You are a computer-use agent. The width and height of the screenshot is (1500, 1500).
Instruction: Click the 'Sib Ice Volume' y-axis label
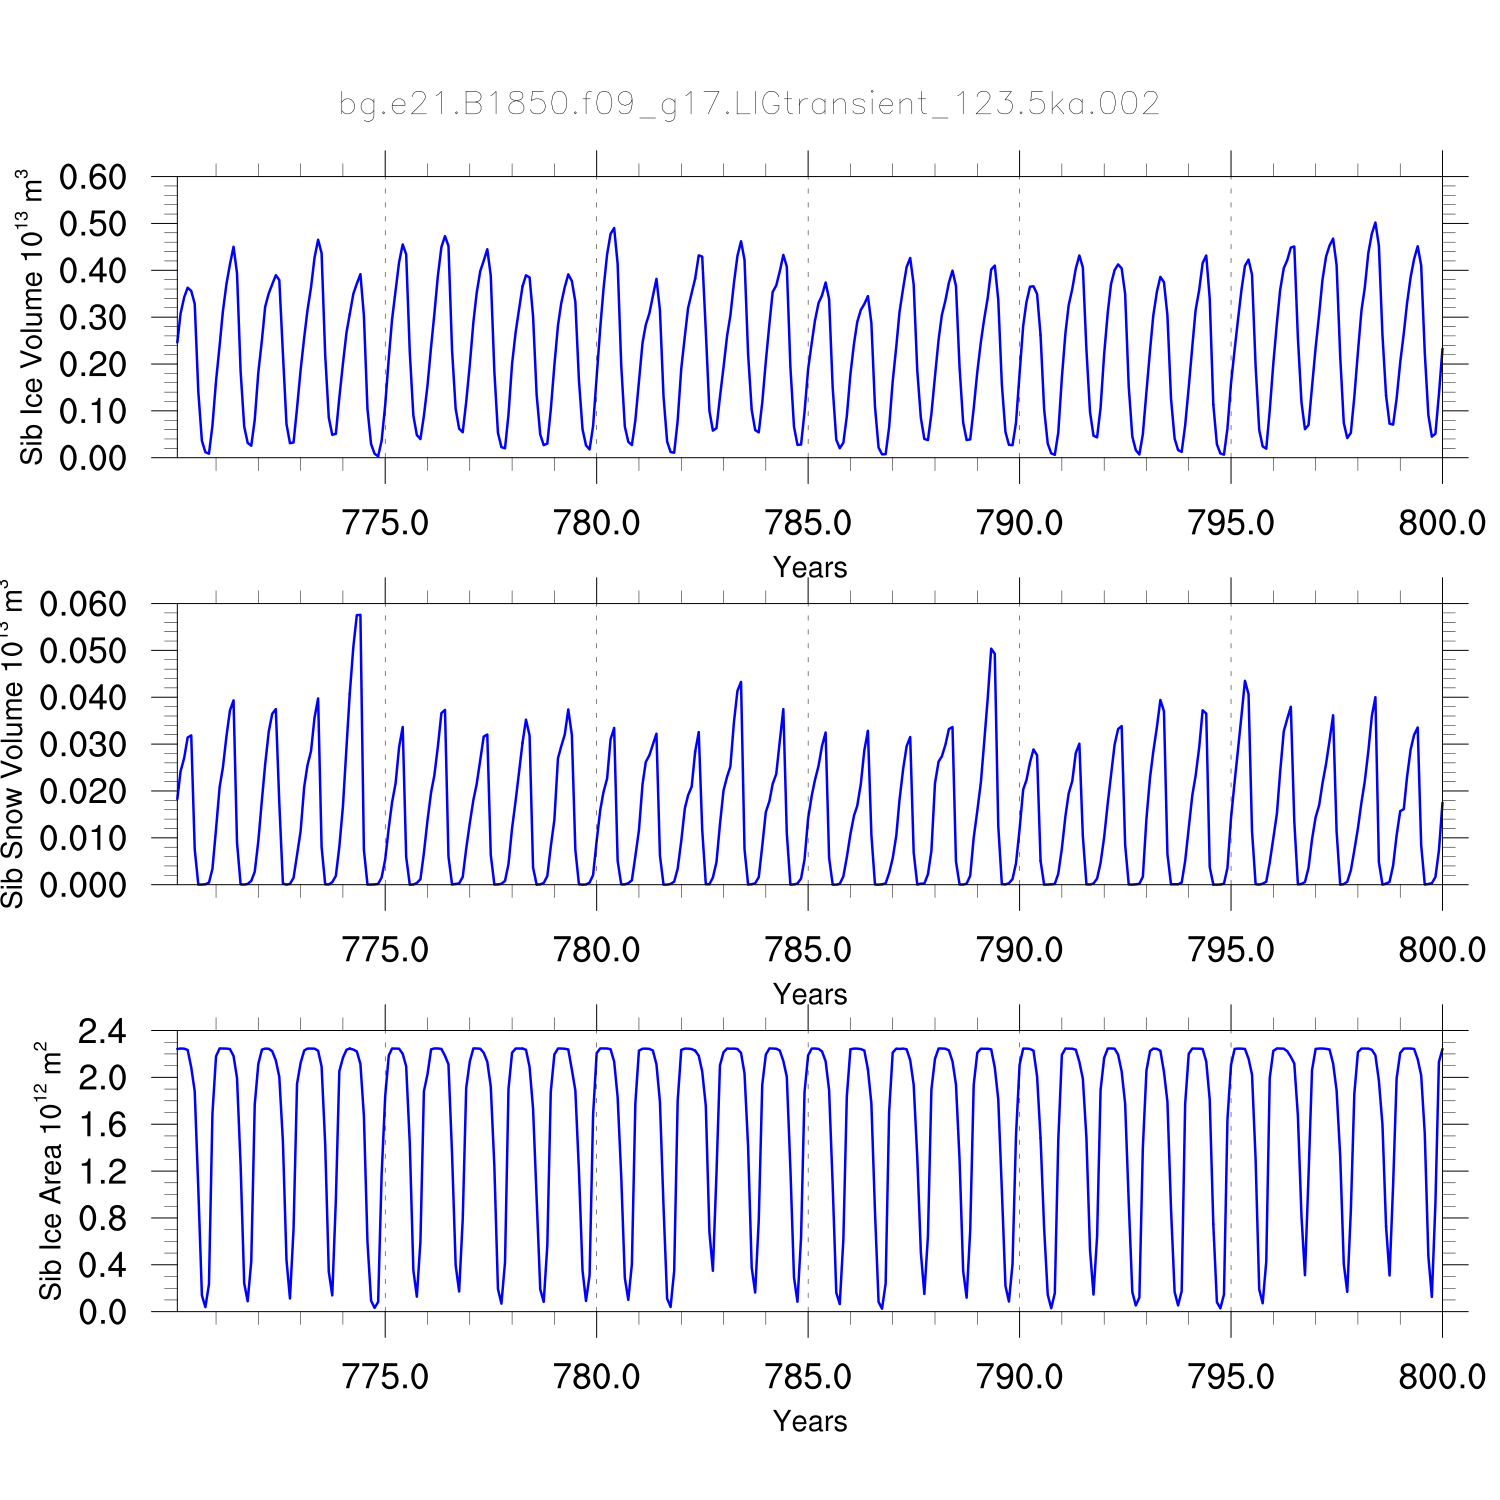click(x=32, y=317)
